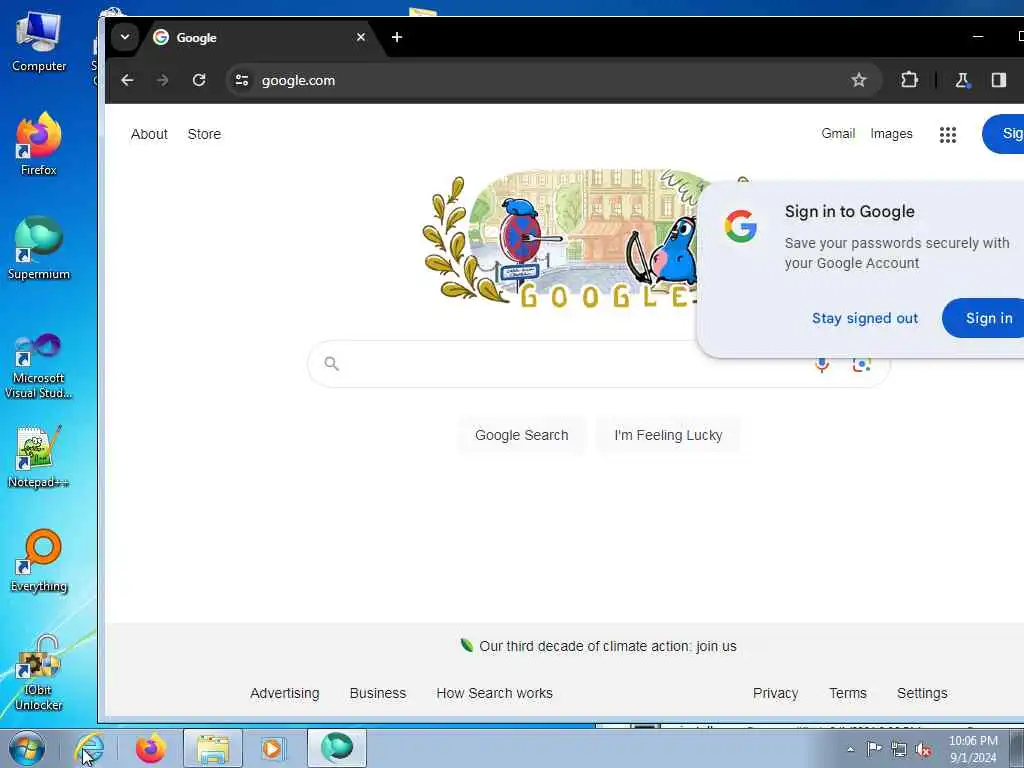Select the Microsoft Visual Studio shortcut
This screenshot has height=768, width=1024.
(x=39, y=366)
